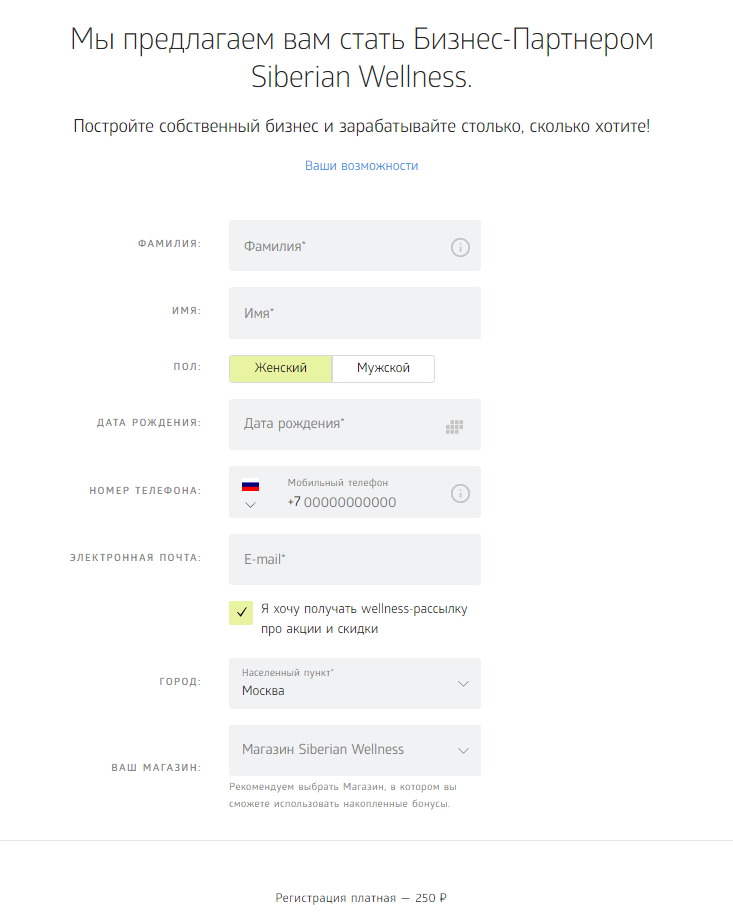
Task: Click the info icon next to the phone number
Action: coord(460,492)
